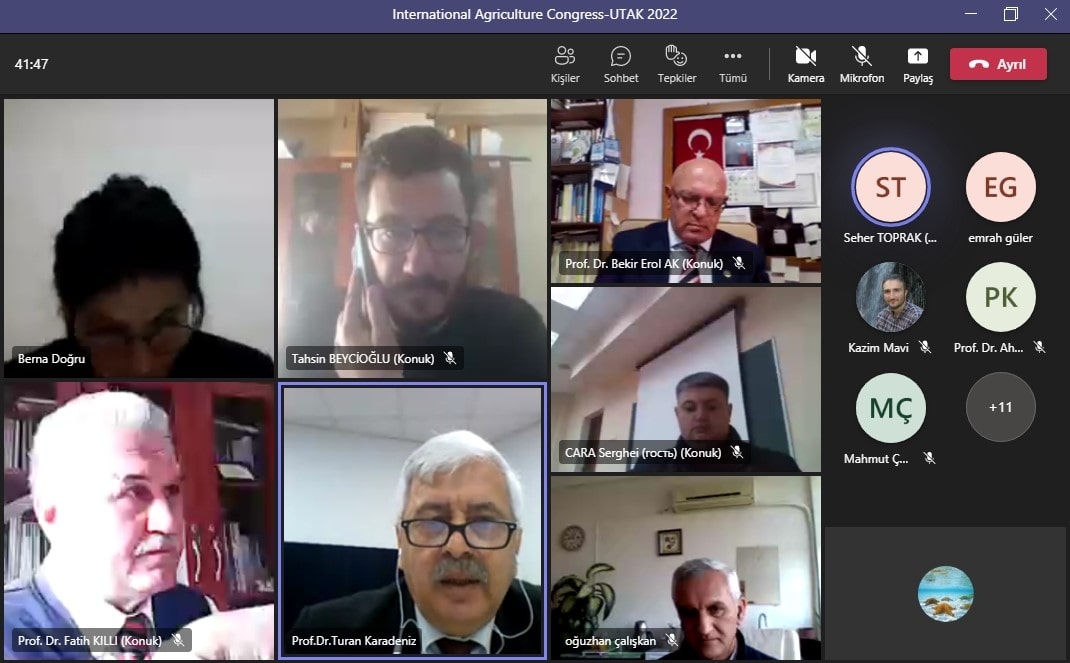Select Prof. Dr. Fatih KILLI's video tile
Image resolution: width=1070 pixels, height=663 pixels.
[x=139, y=521]
